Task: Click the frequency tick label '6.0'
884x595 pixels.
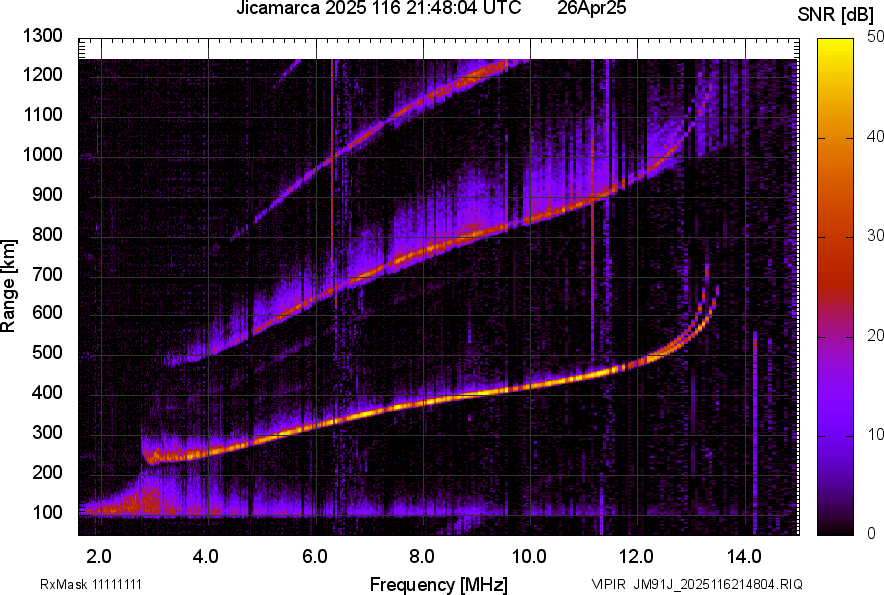Action: tap(315, 557)
